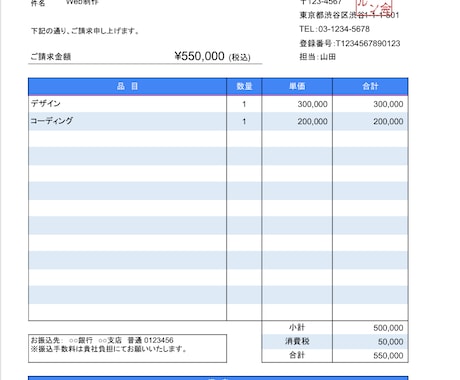Select the デザイン item cell
This screenshot has width=460, height=380.
point(127,104)
